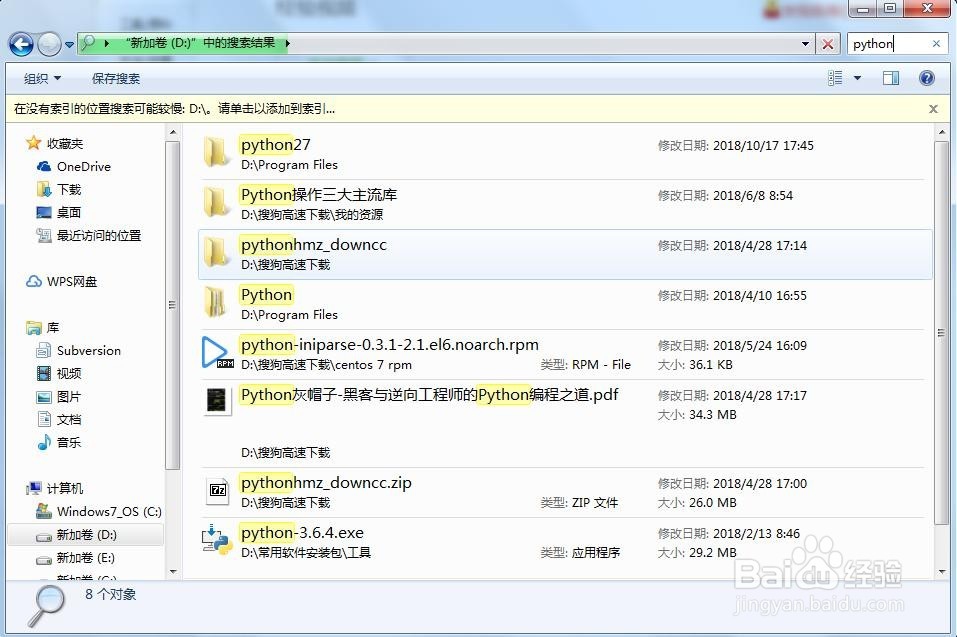Open the 音乐 library
Viewport: 957px width, 637px height.
(x=59, y=442)
